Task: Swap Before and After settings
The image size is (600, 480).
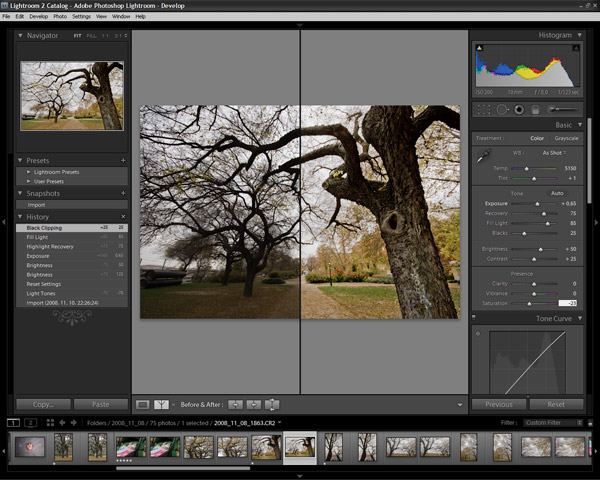Action: pos(272,405)
